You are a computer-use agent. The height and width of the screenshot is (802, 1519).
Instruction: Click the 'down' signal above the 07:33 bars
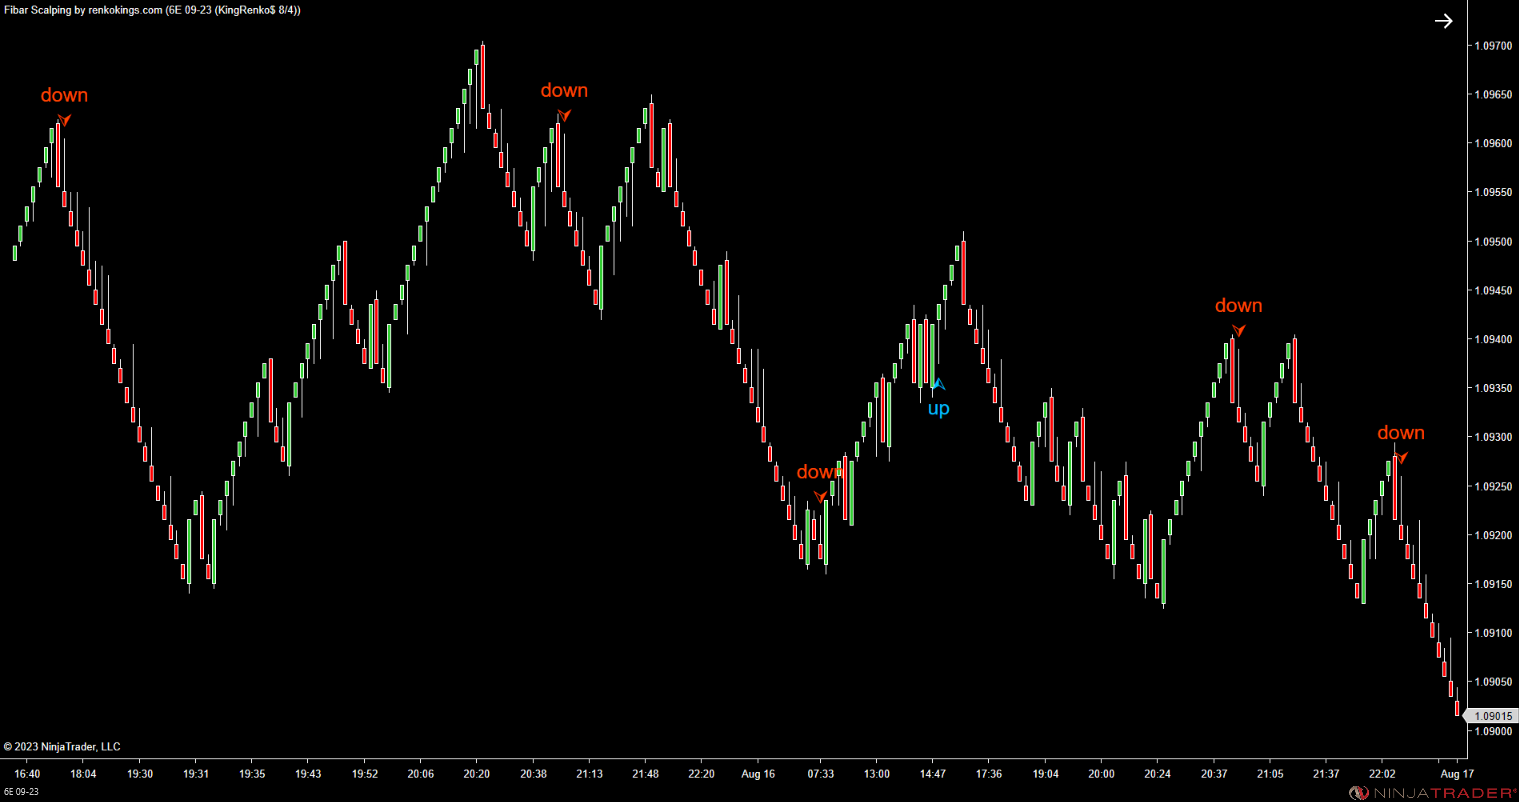tap(820, 494)
